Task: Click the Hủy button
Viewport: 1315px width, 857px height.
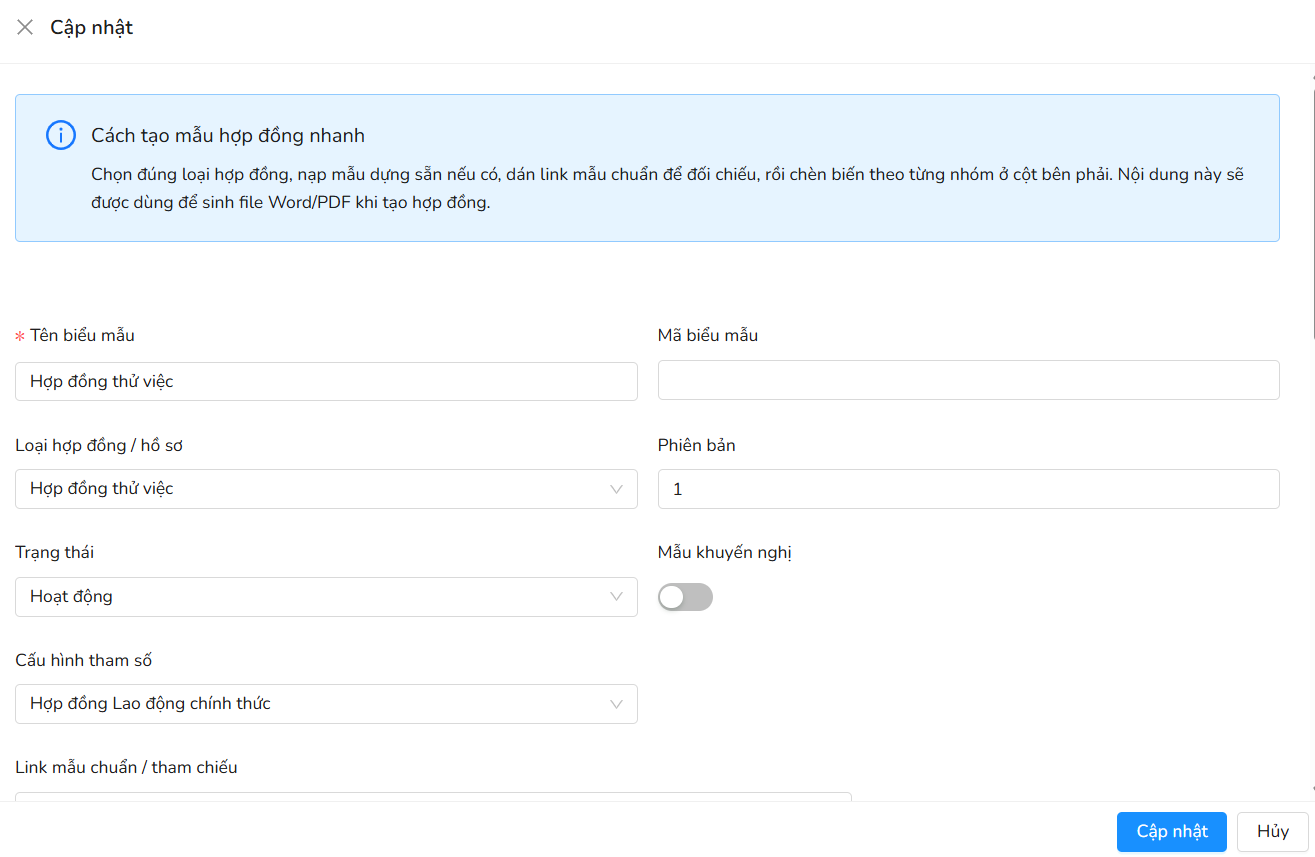Action: tap(1273, 831)
